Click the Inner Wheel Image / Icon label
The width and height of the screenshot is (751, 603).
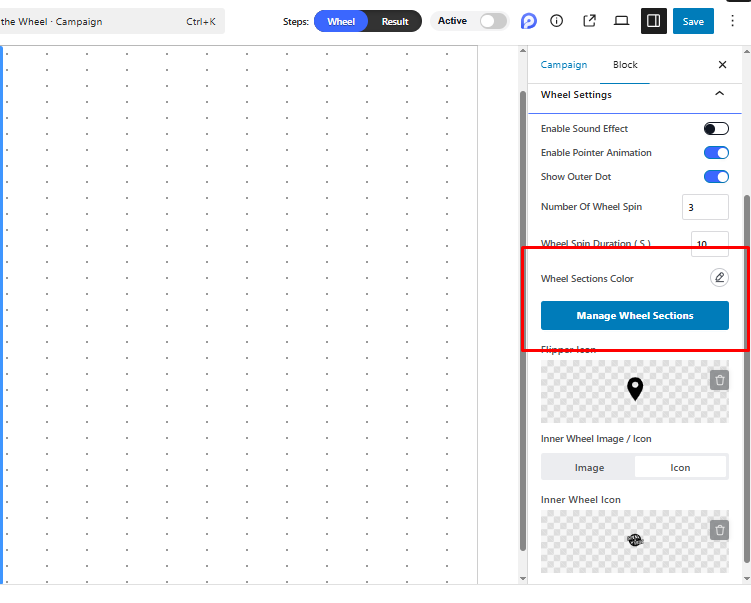point(596,439)
